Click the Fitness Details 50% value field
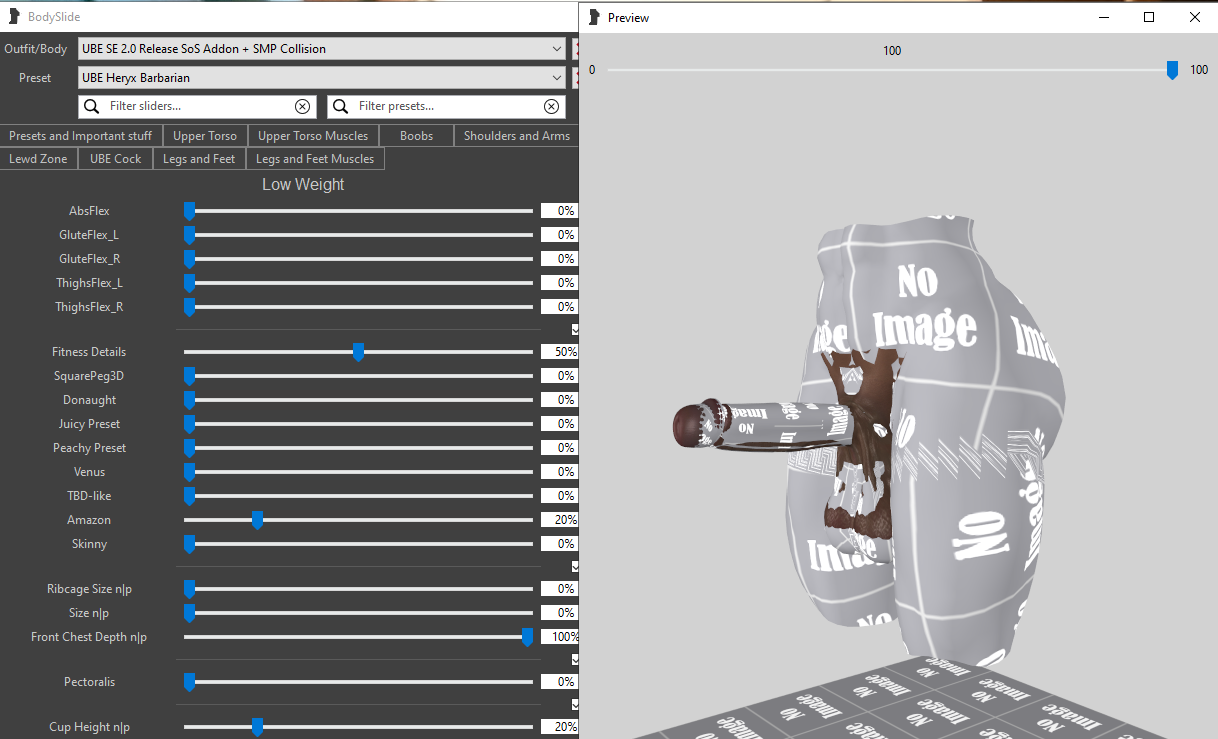 point(559,352)
